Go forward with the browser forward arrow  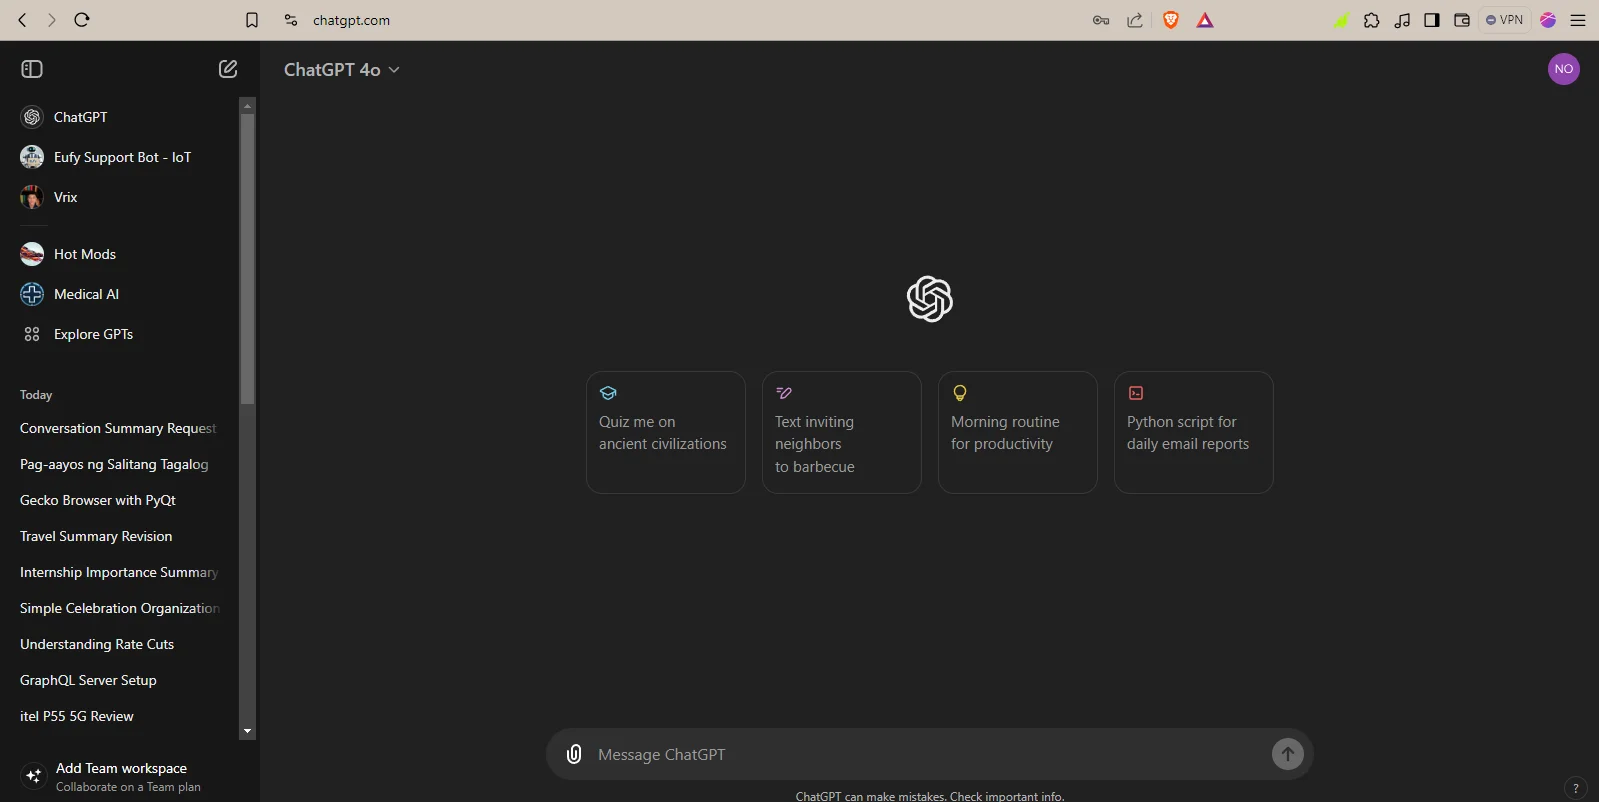[x=52, y=20]
